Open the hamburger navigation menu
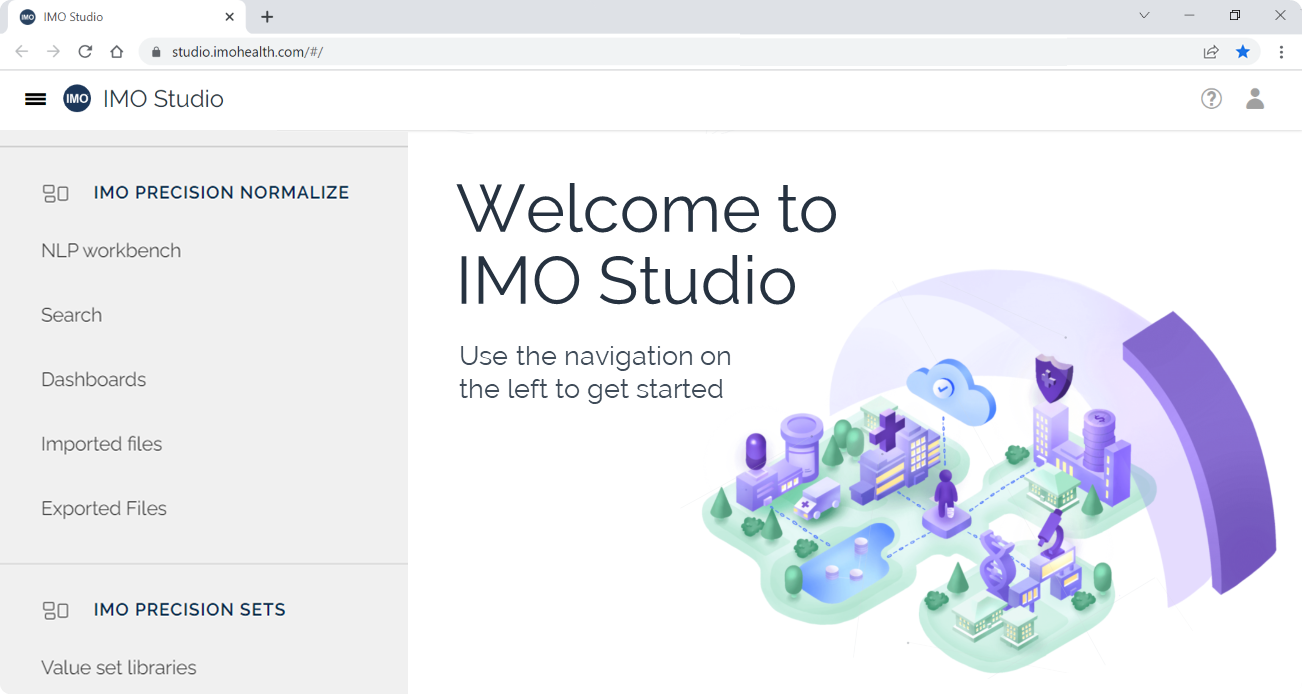Image resolution: width=1302 pixels, height=694 pixels. point(35,99)
